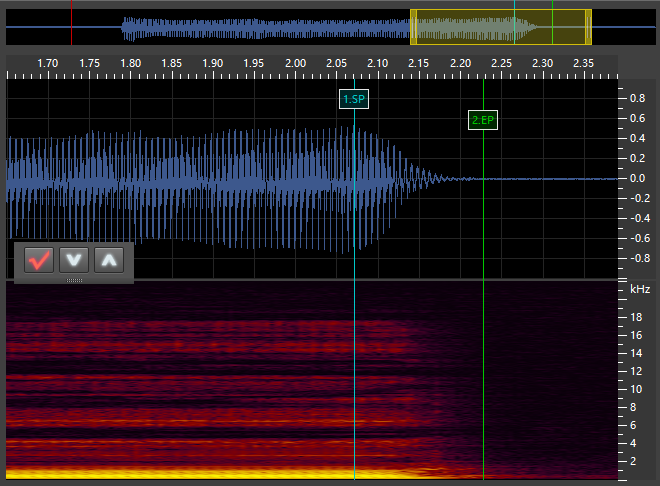Click the drag grip below the buttons

(74, 281)
